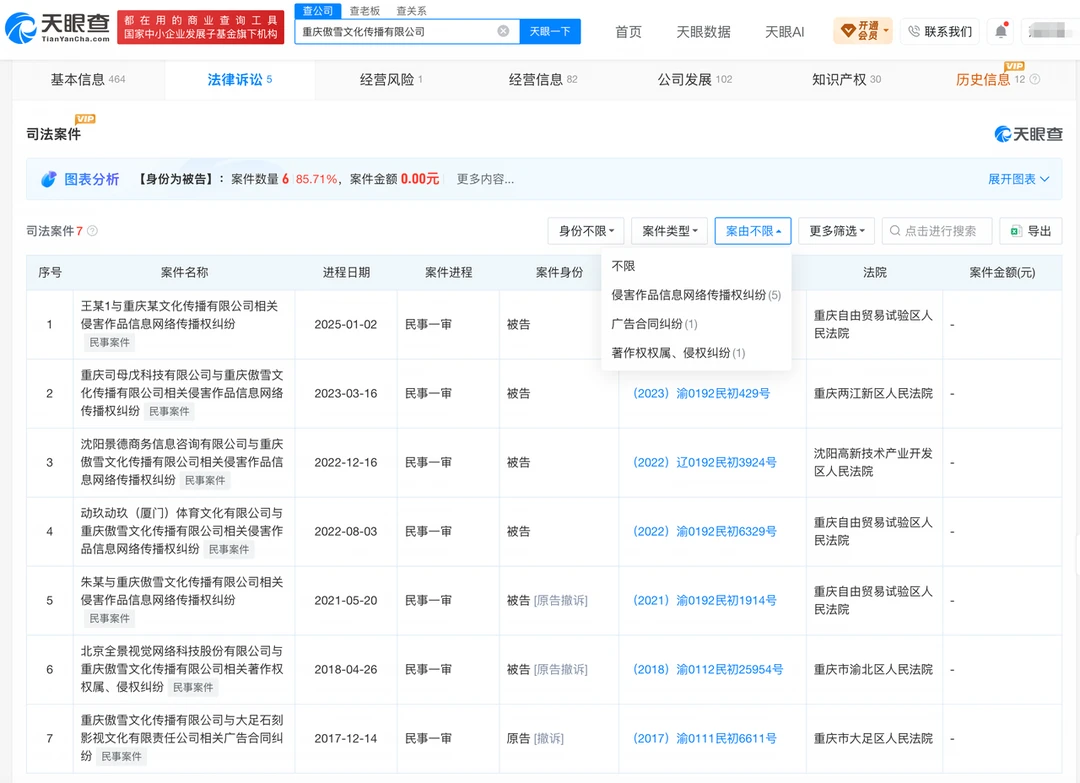
Task: Open notifications bell icon
Action: pyautogui.click(x=1001, y=31)
